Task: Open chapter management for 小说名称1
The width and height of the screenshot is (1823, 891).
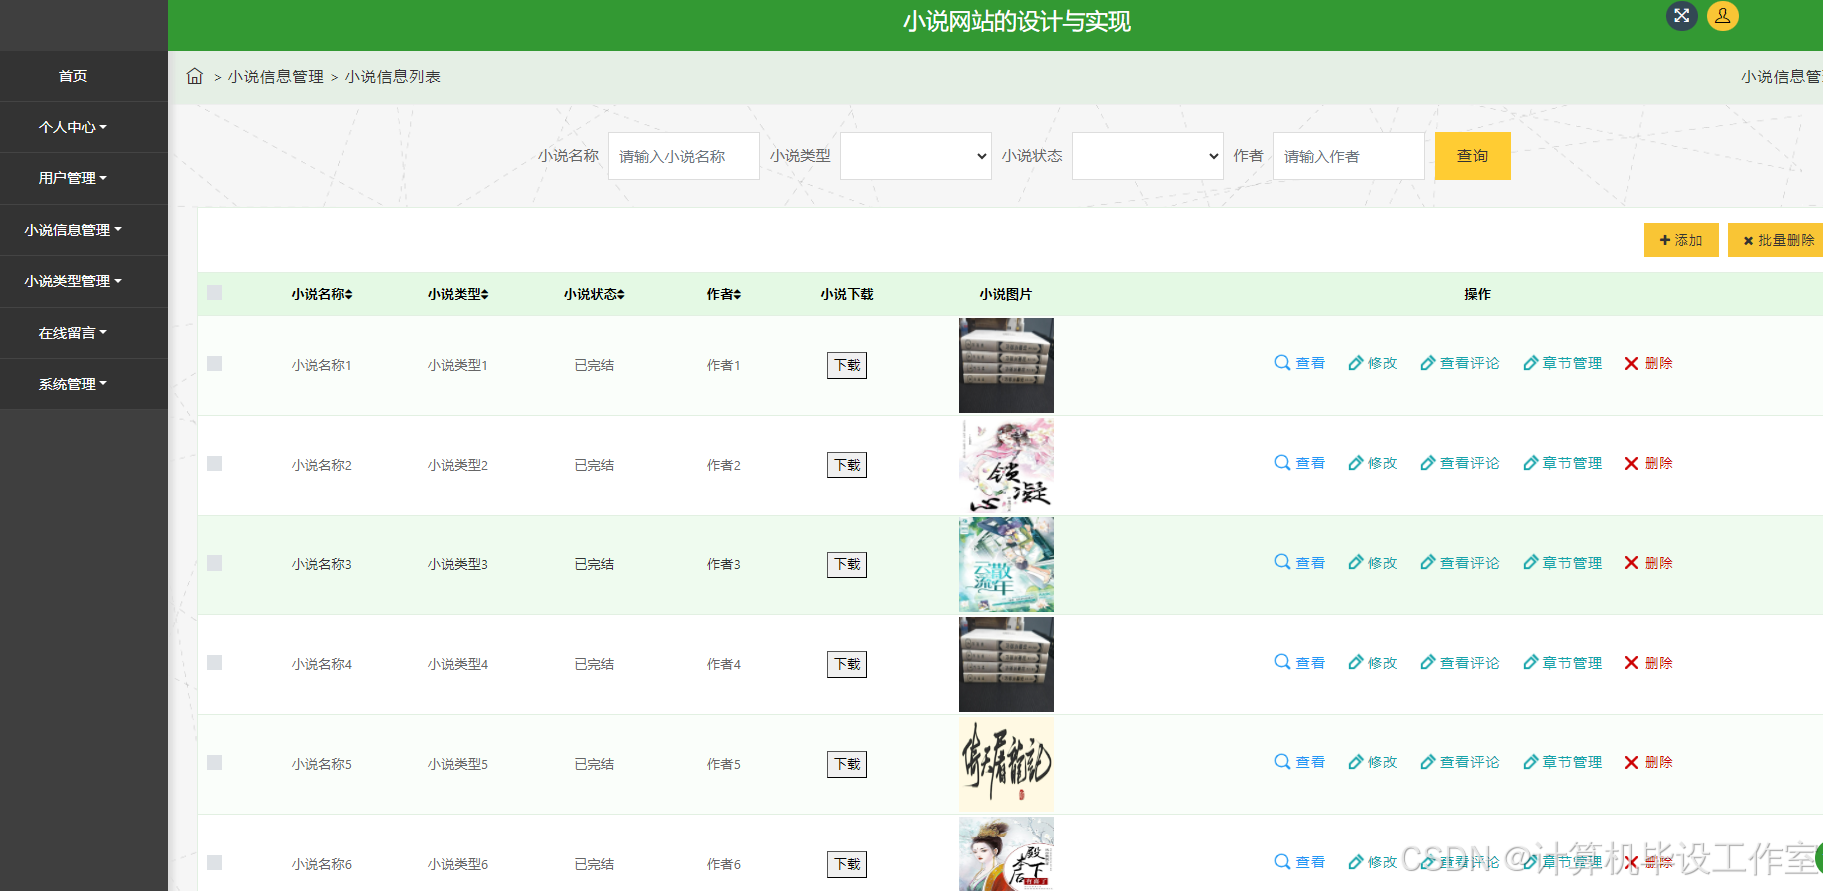Action: tap(1562, 363)
